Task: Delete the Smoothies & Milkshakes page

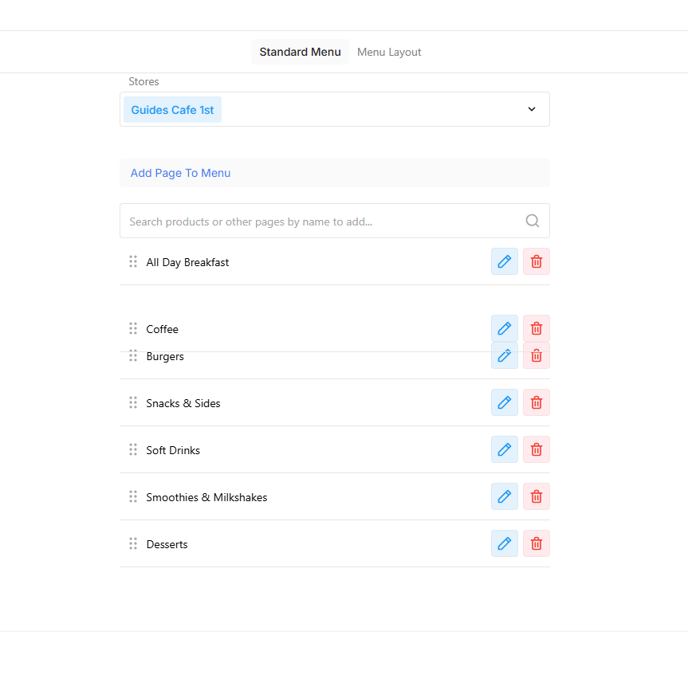Action: (x=536, y=497)
